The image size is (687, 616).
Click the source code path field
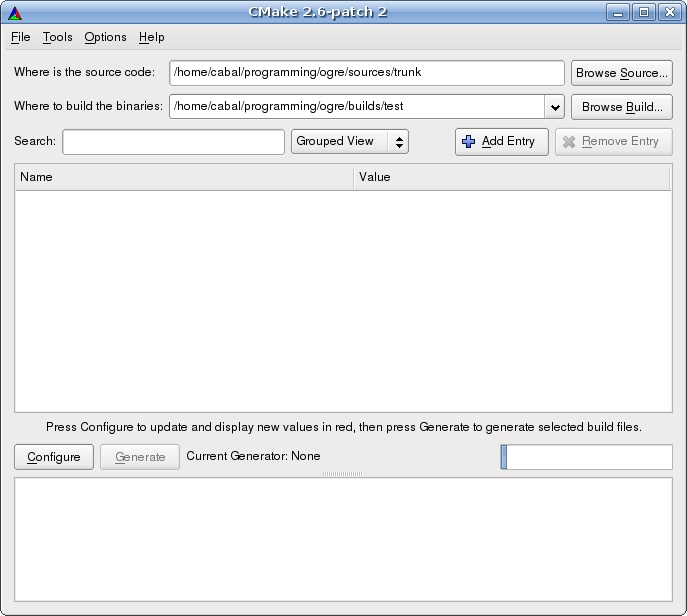pyautogui.click(x=367, y=73)
